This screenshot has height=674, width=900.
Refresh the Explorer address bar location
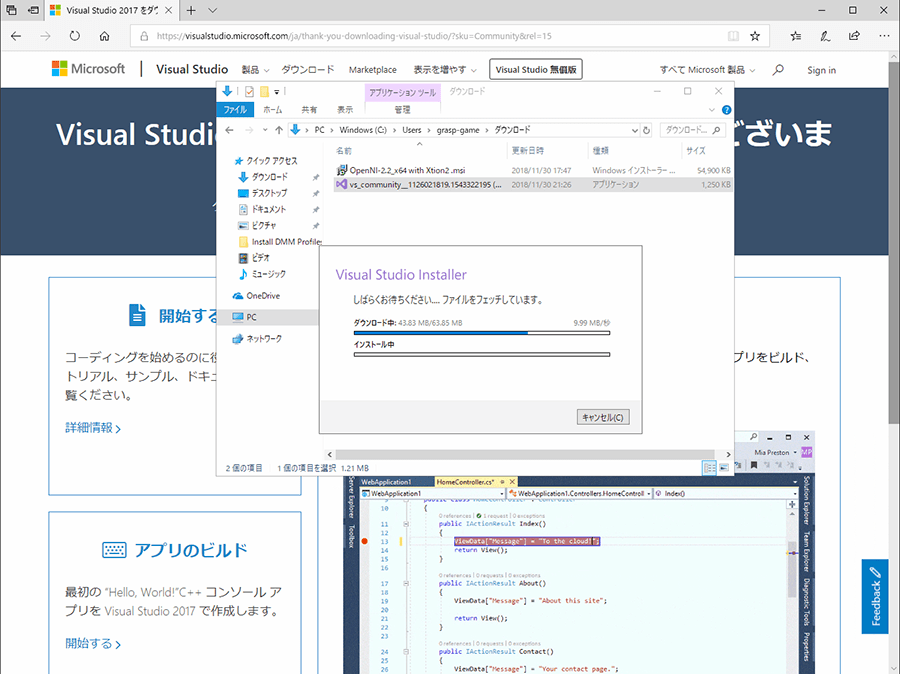pos(647,130)
